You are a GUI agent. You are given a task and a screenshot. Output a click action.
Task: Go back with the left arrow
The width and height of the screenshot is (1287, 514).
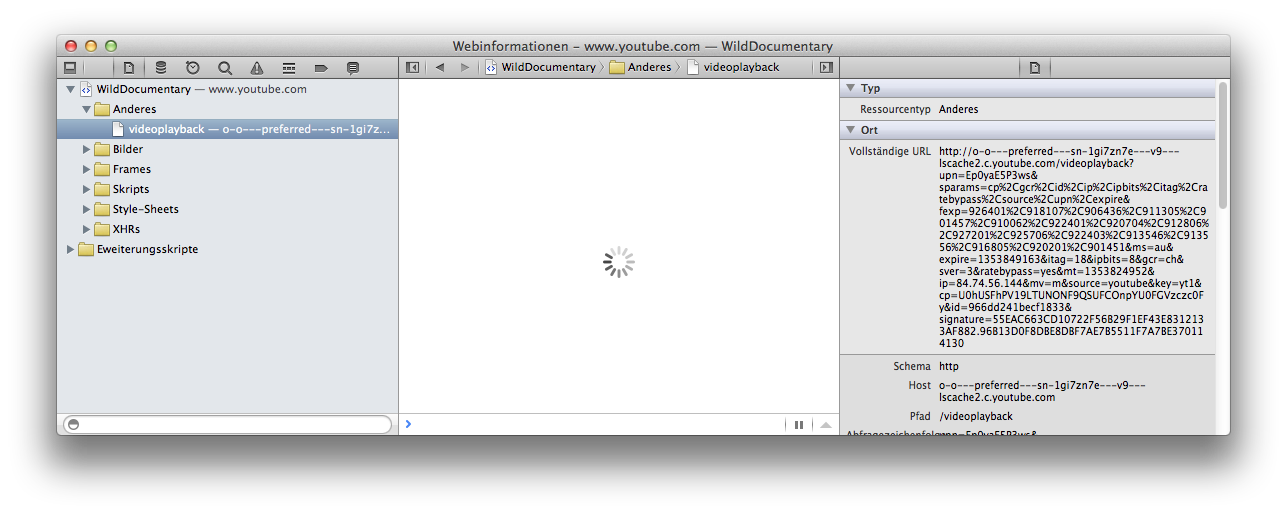click(x=440, y=67)
